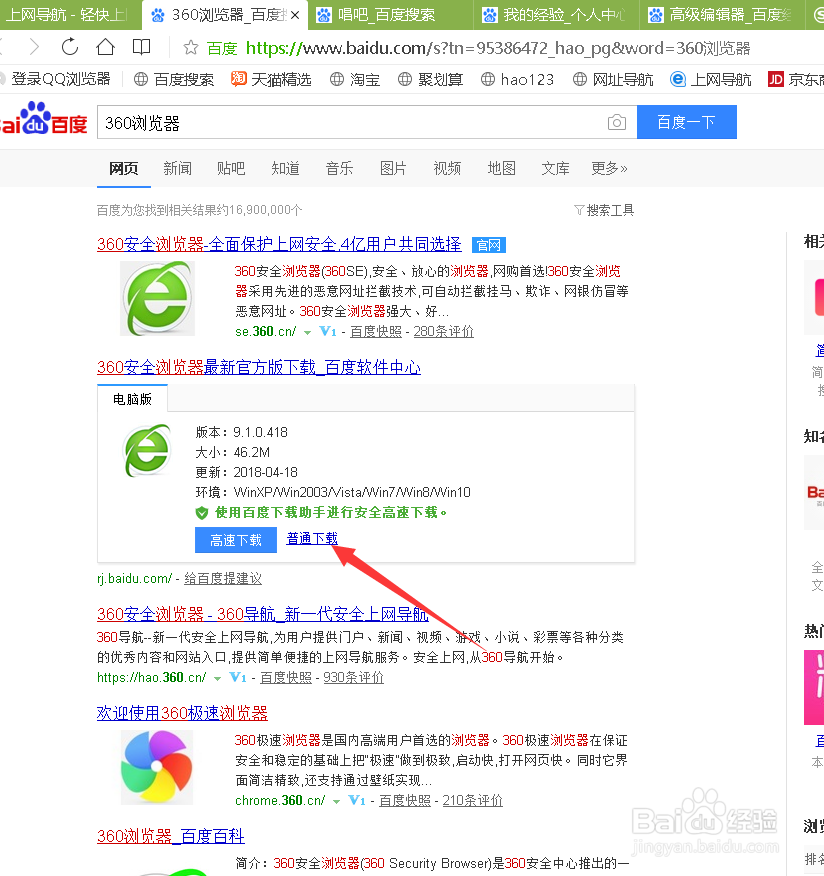Select the 音乐 search category
The image size is (824, 876).
[x=339, y=168]
